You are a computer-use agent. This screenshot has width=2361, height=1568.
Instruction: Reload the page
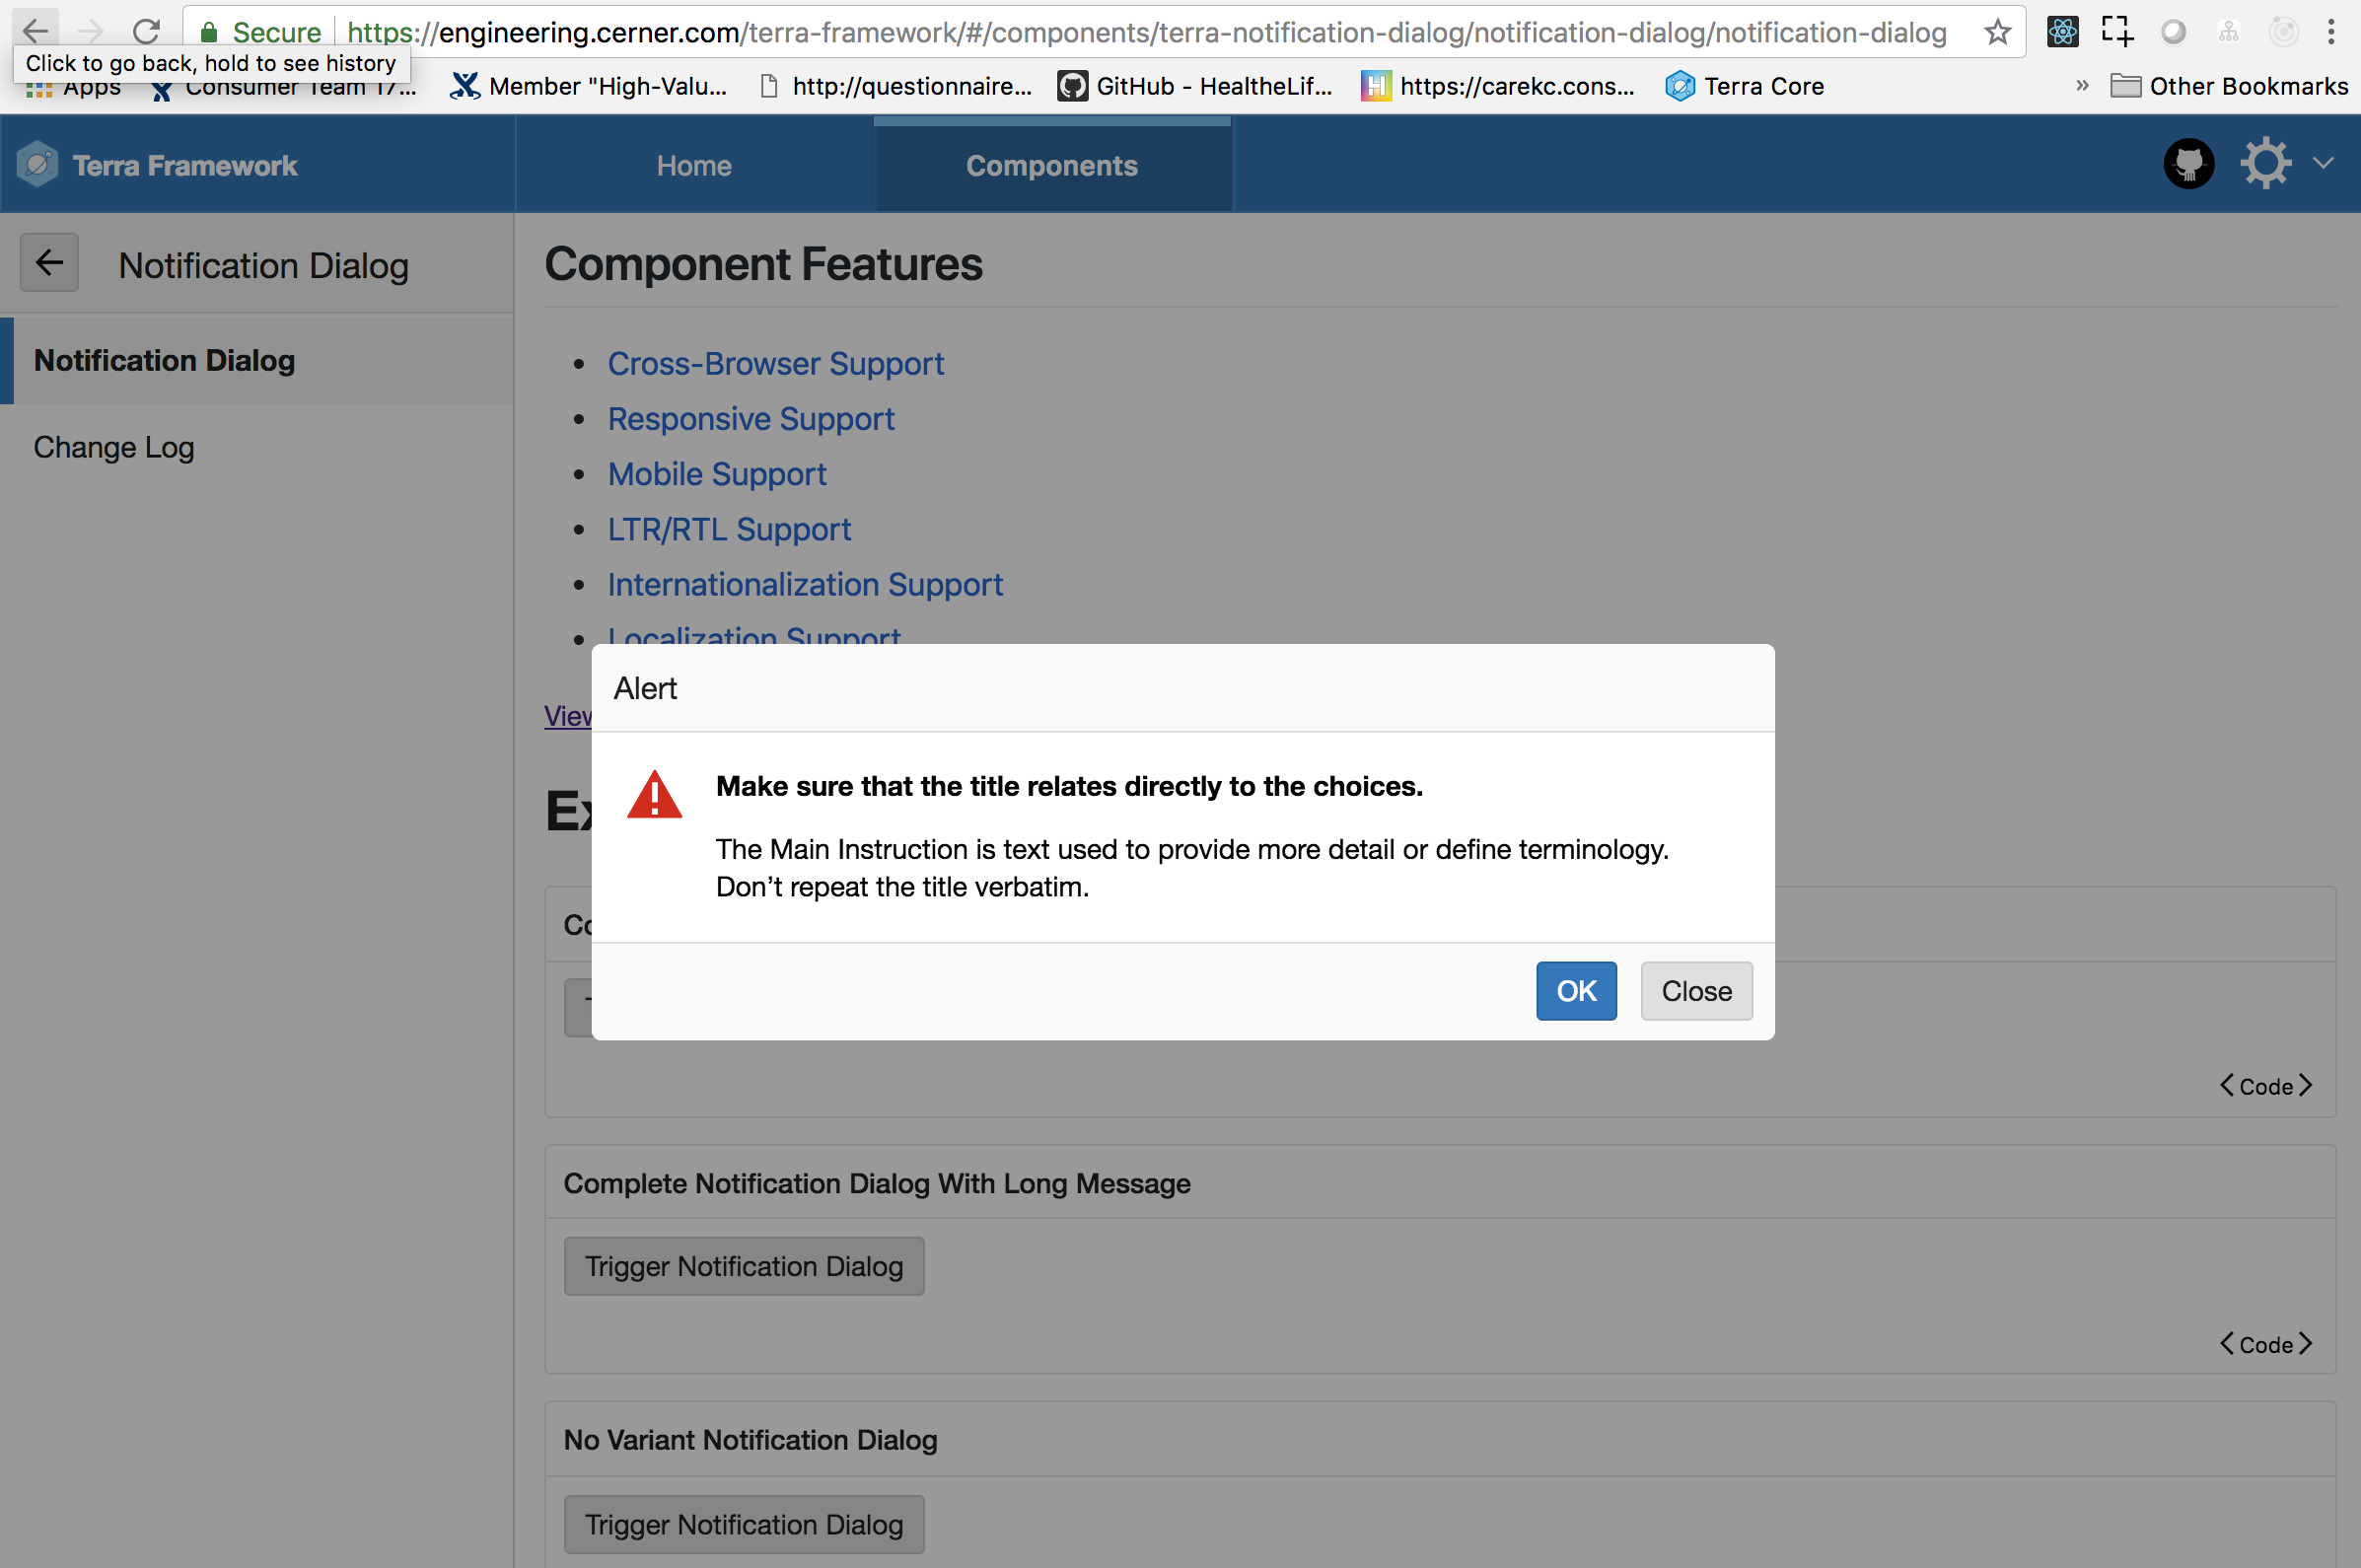(147, 31)
